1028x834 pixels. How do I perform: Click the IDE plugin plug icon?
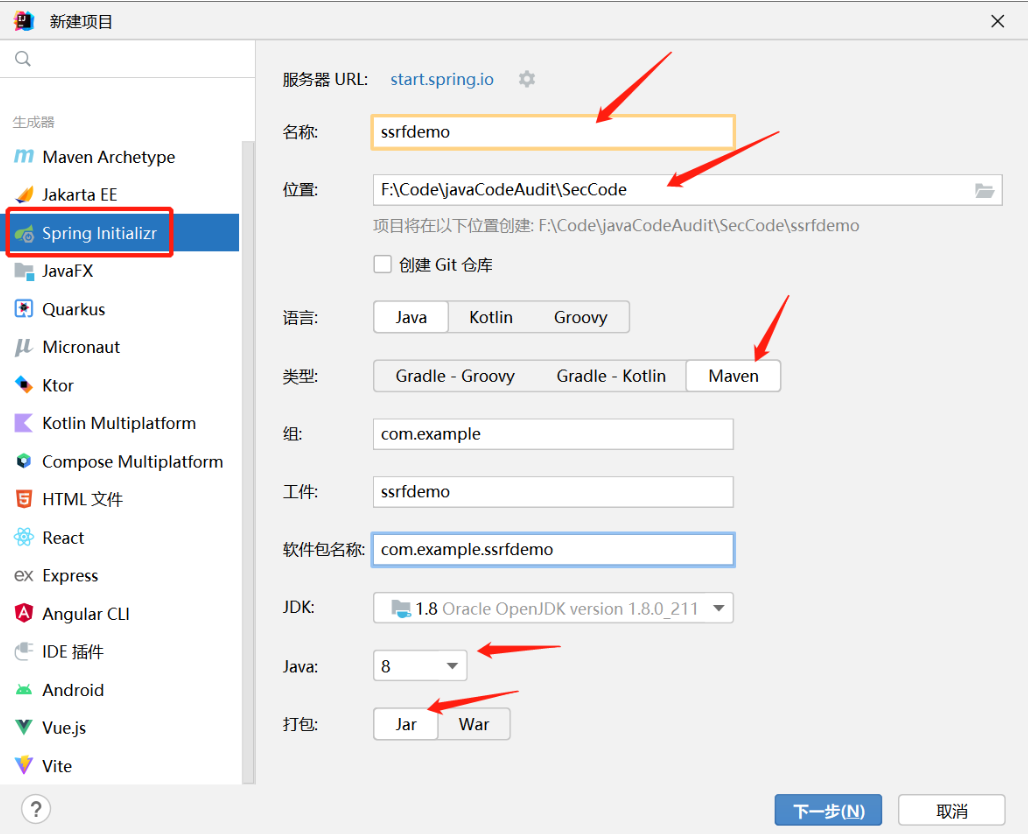click(24, 651)
